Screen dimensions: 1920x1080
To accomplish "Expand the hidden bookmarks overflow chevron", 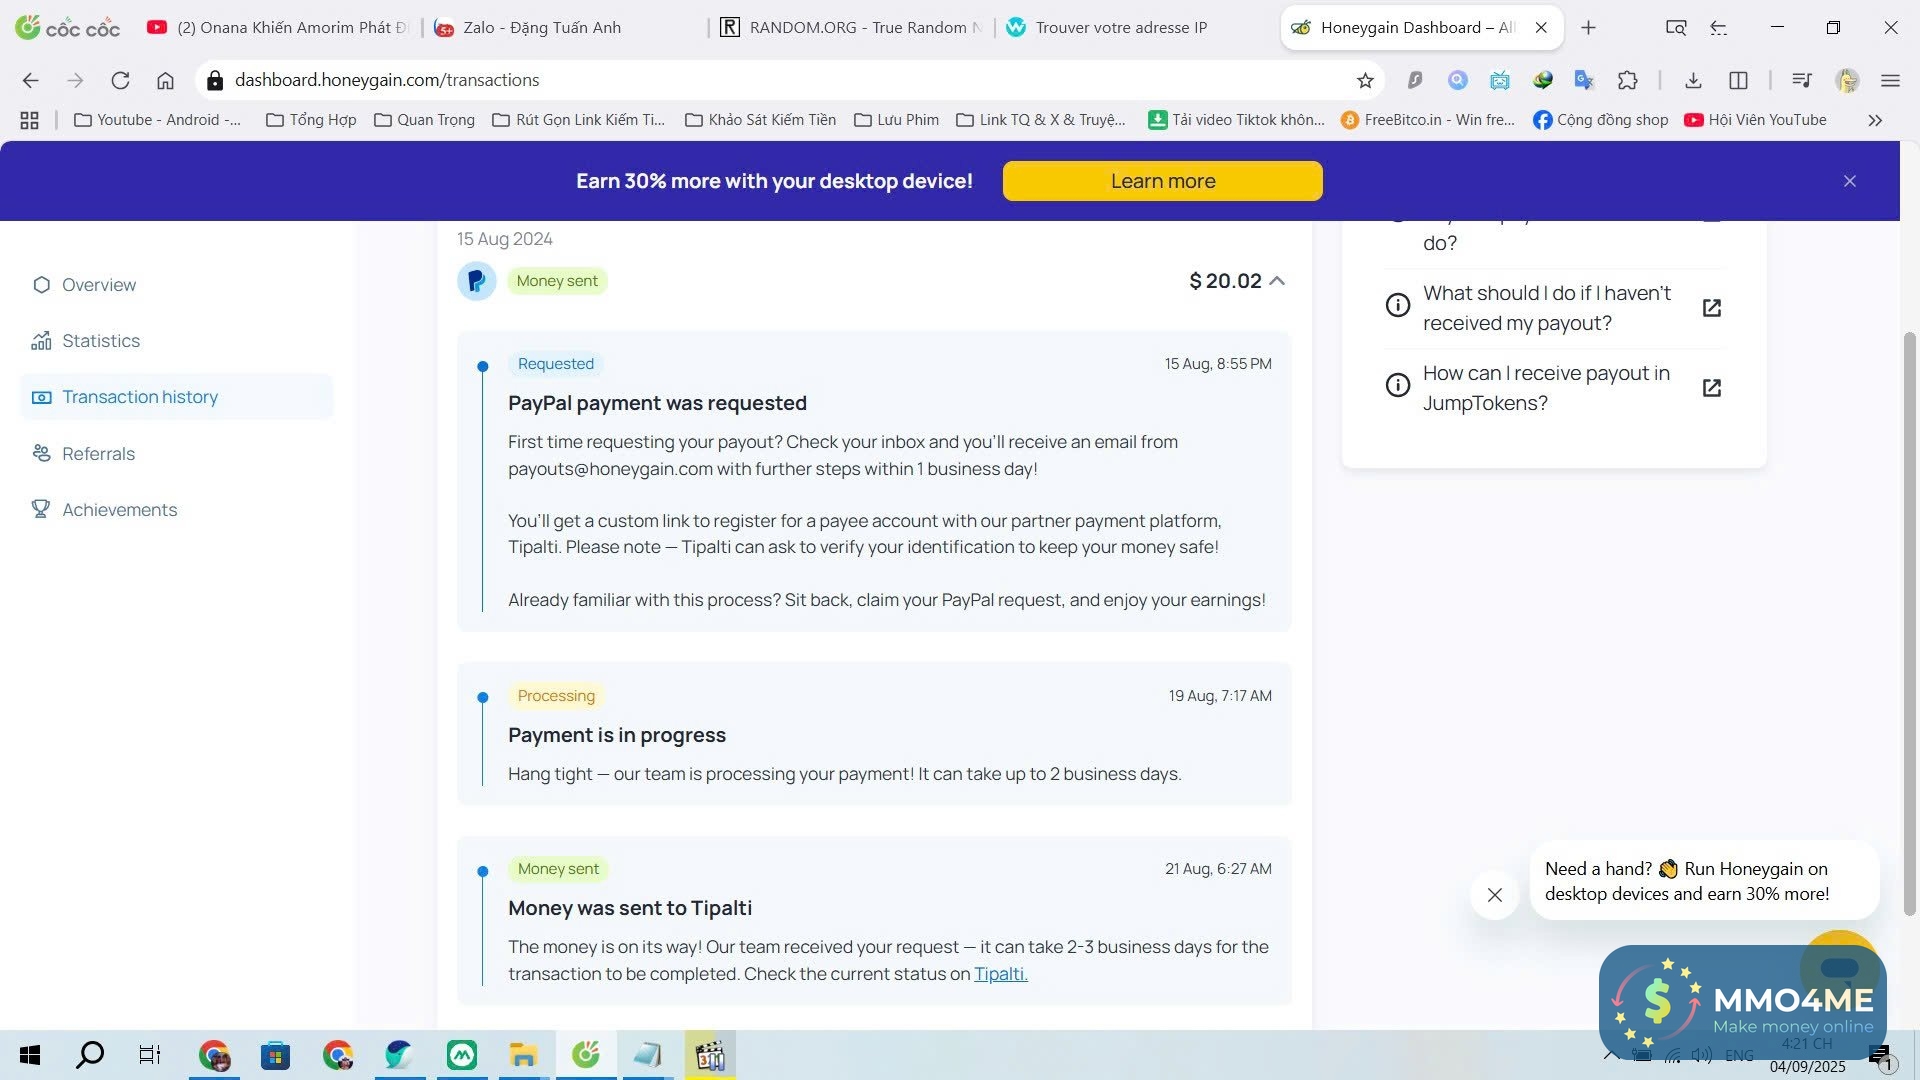I will click(x=1874, y=120).
